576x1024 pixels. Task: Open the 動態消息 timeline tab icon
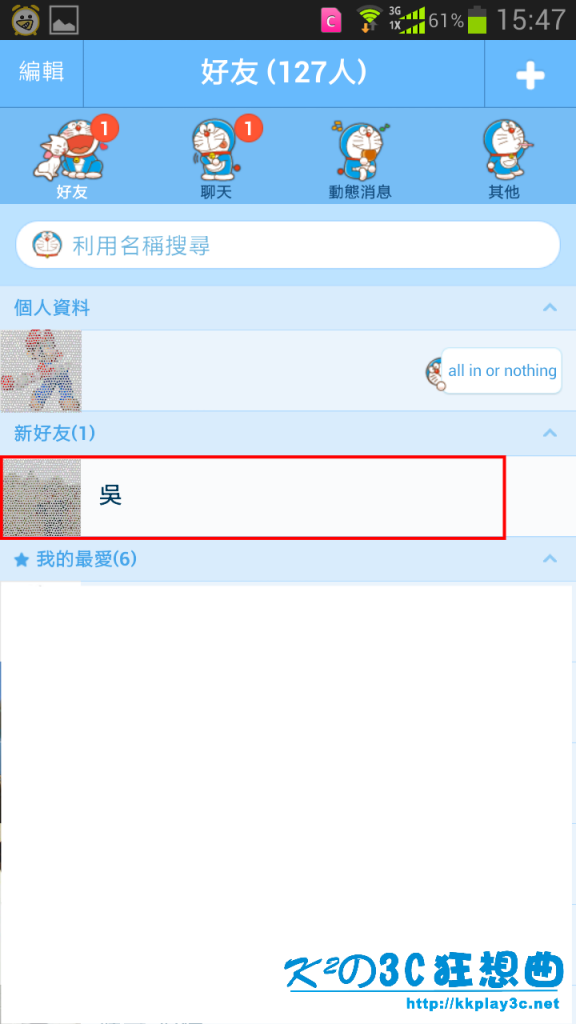pyautogui.click(x=360, y=157)
